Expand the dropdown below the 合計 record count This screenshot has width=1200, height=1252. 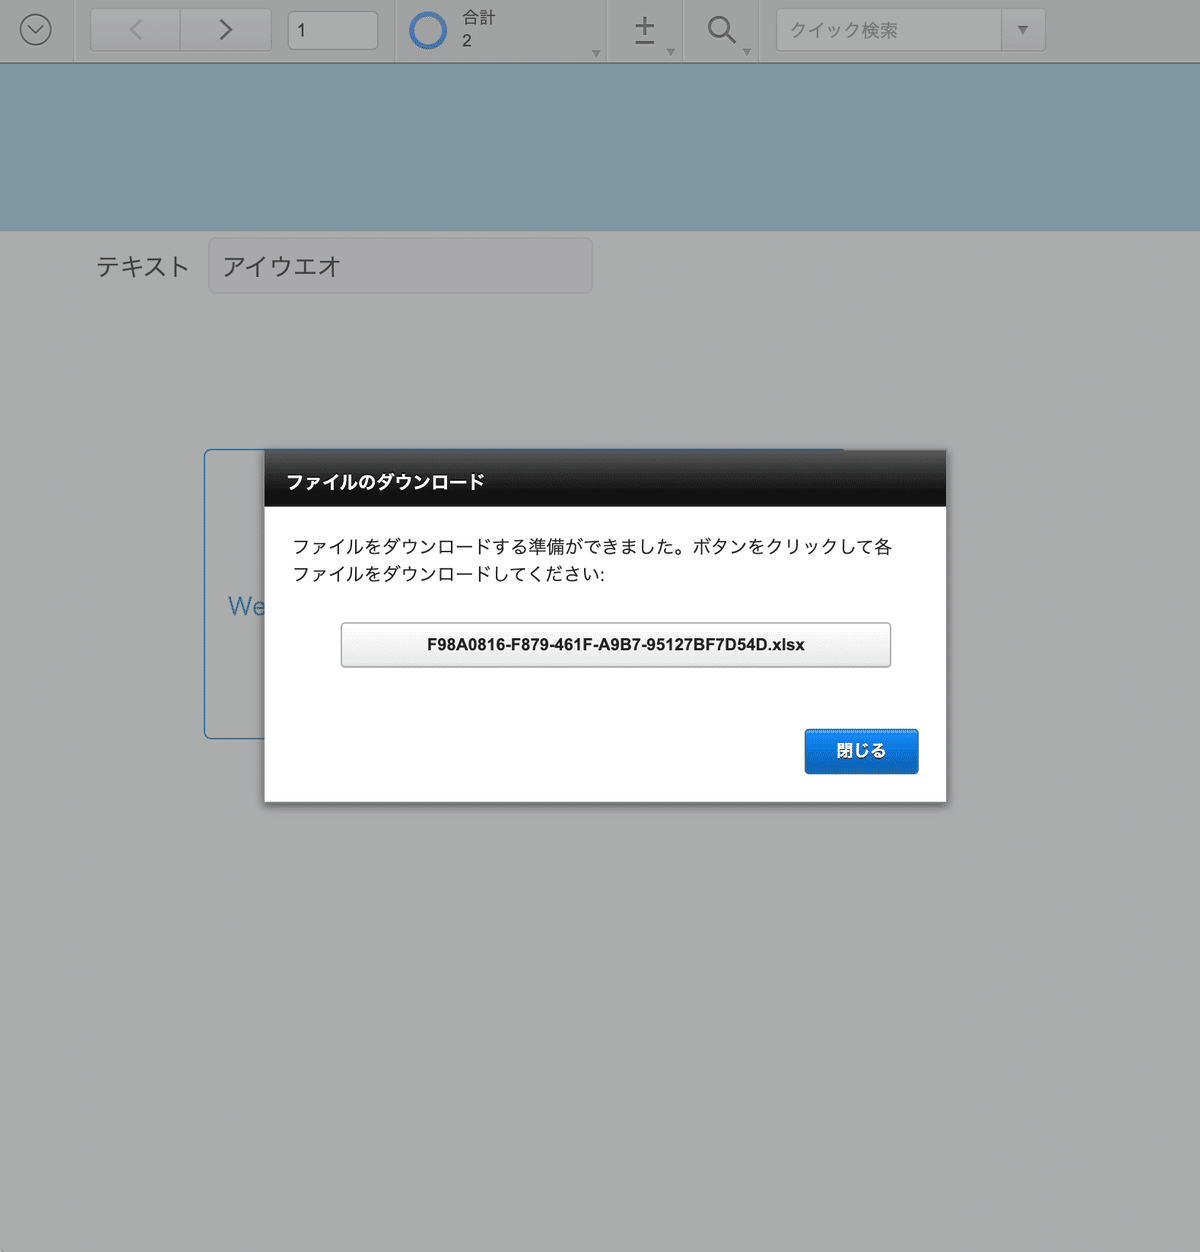(596, 52)
